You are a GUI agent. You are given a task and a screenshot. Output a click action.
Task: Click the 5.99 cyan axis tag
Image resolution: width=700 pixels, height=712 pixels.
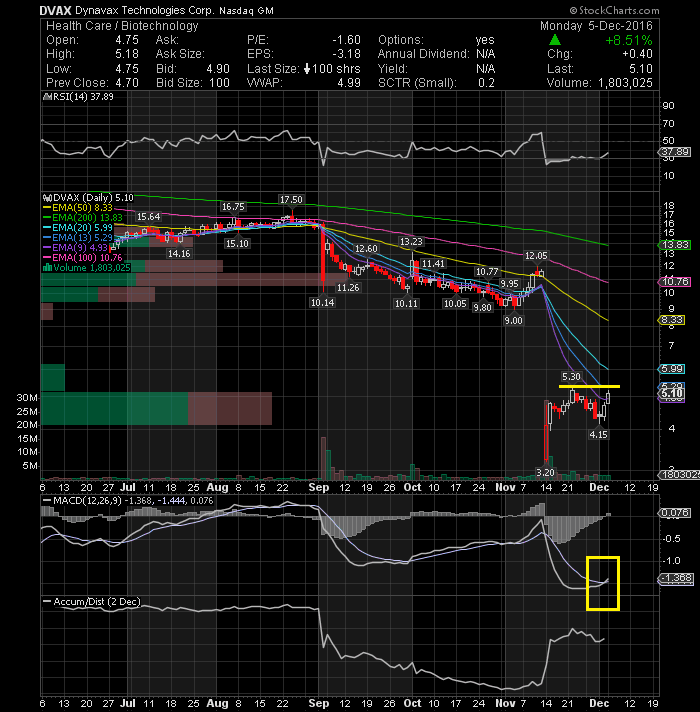coord(671,369)
